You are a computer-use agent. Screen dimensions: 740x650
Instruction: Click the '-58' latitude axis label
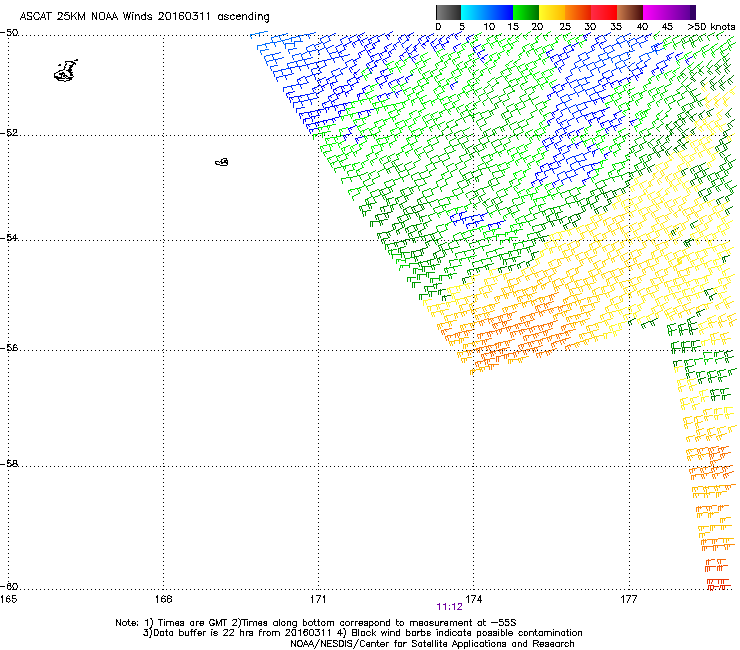tap(10, 464)
